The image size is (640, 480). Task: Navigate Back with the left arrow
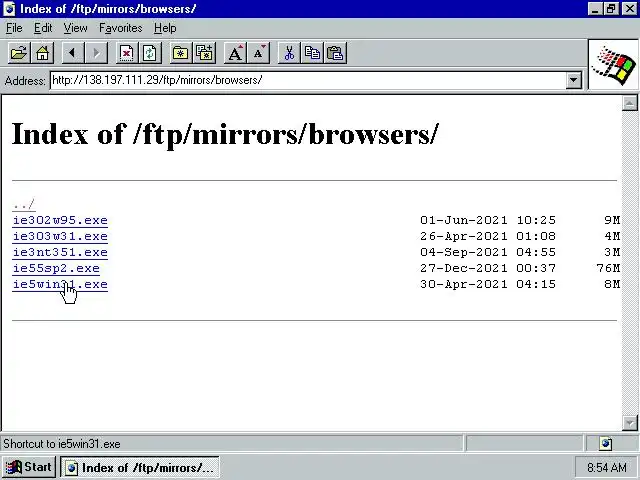pos(73,53)
